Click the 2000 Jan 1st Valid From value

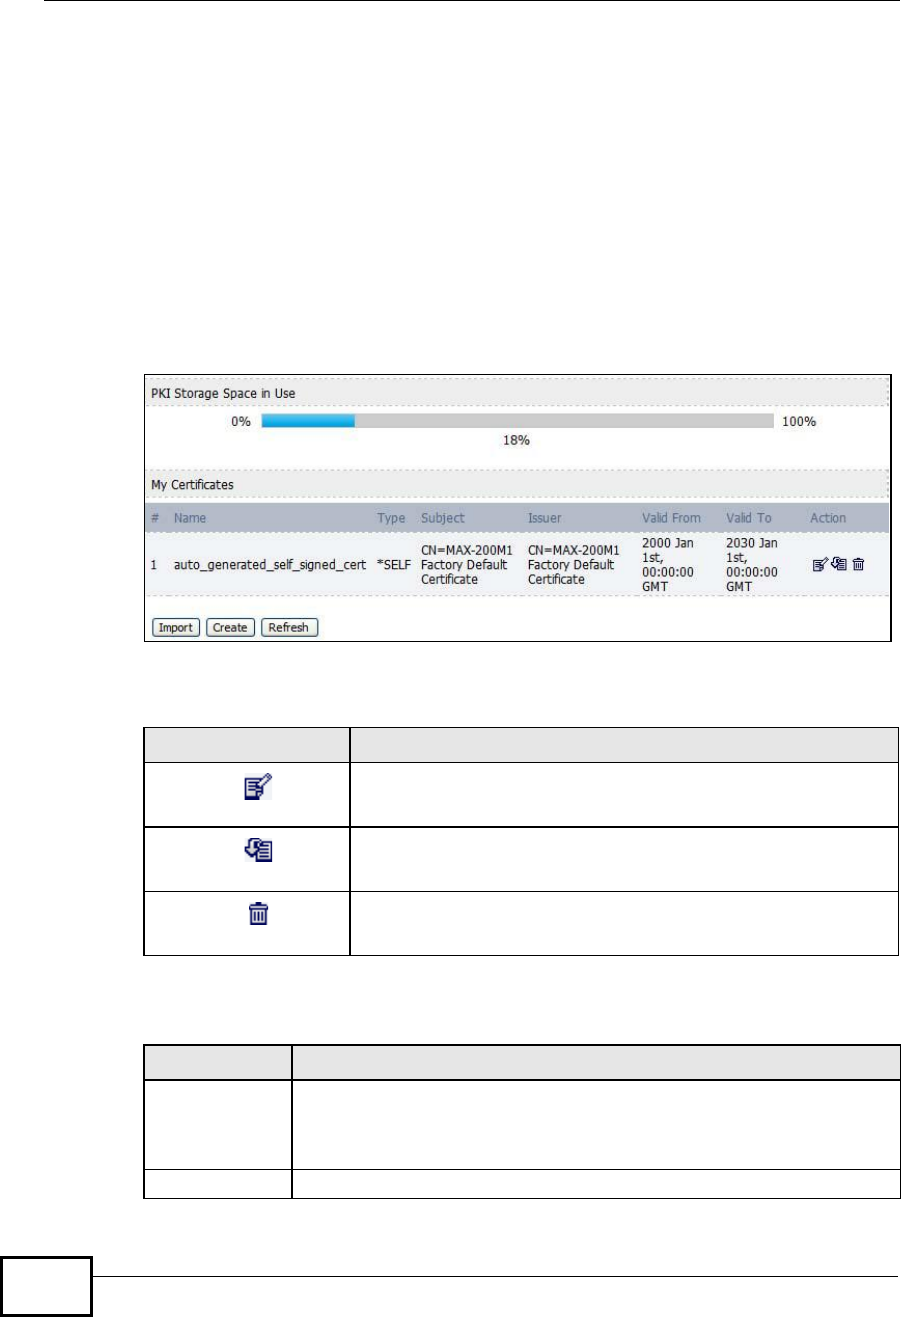(670, 565)
